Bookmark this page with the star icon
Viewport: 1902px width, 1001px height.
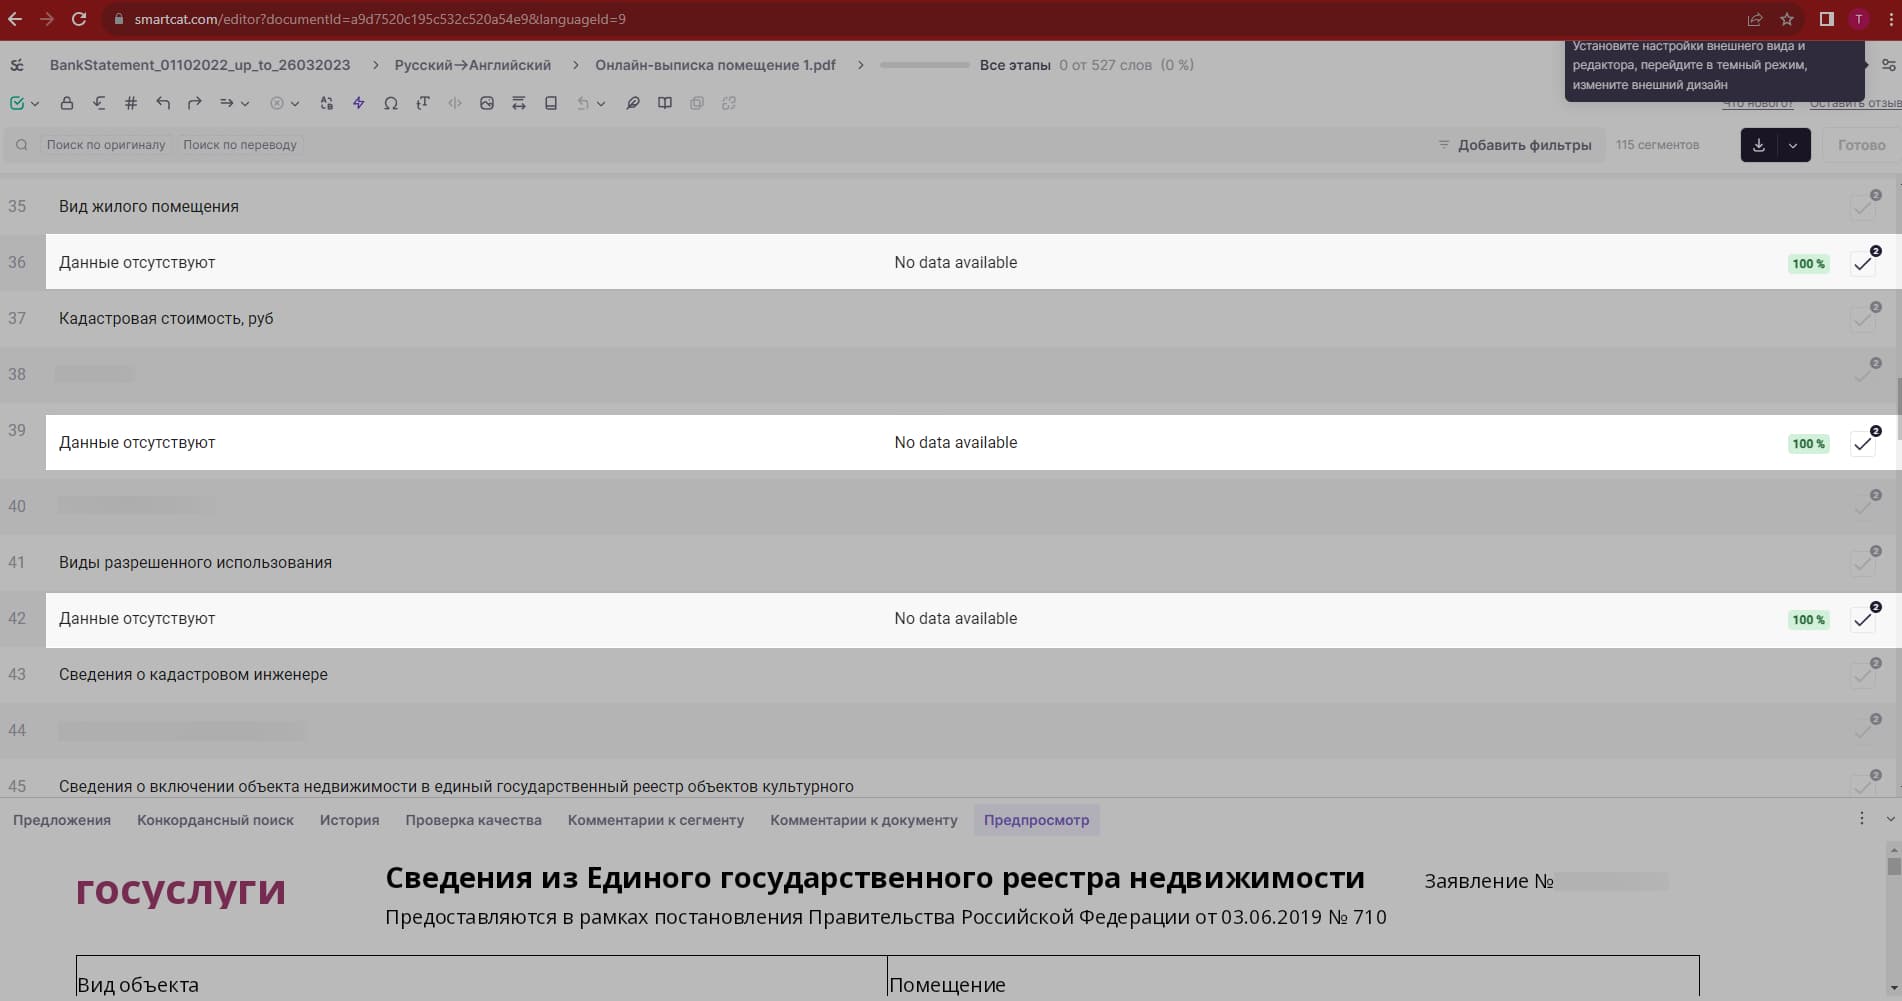pos(1787,19)
